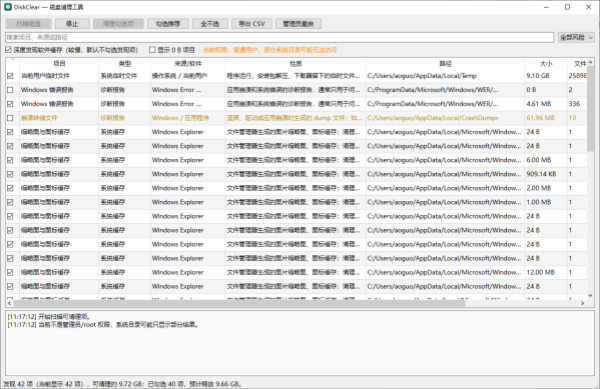
Task: Click the log line about missing 管理员/root 权限
Action: point(103,325)
